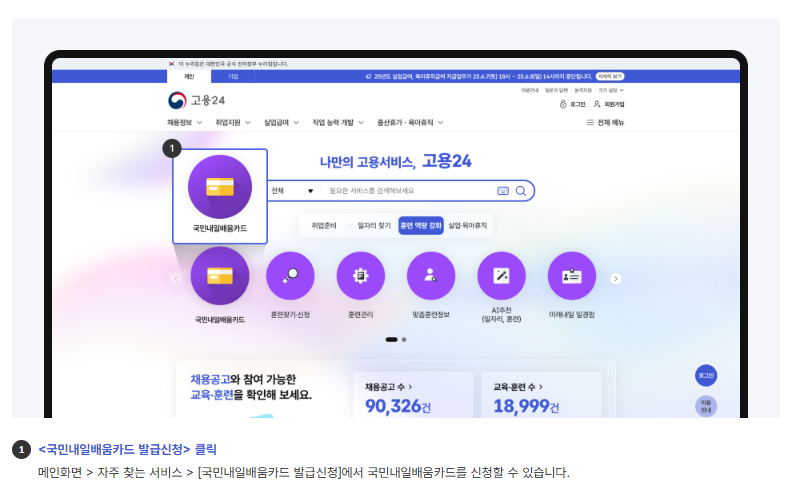The image size is (789, 497).
Task: Click the 로그인 lock icon in the header
Action: tap(563, 104)
